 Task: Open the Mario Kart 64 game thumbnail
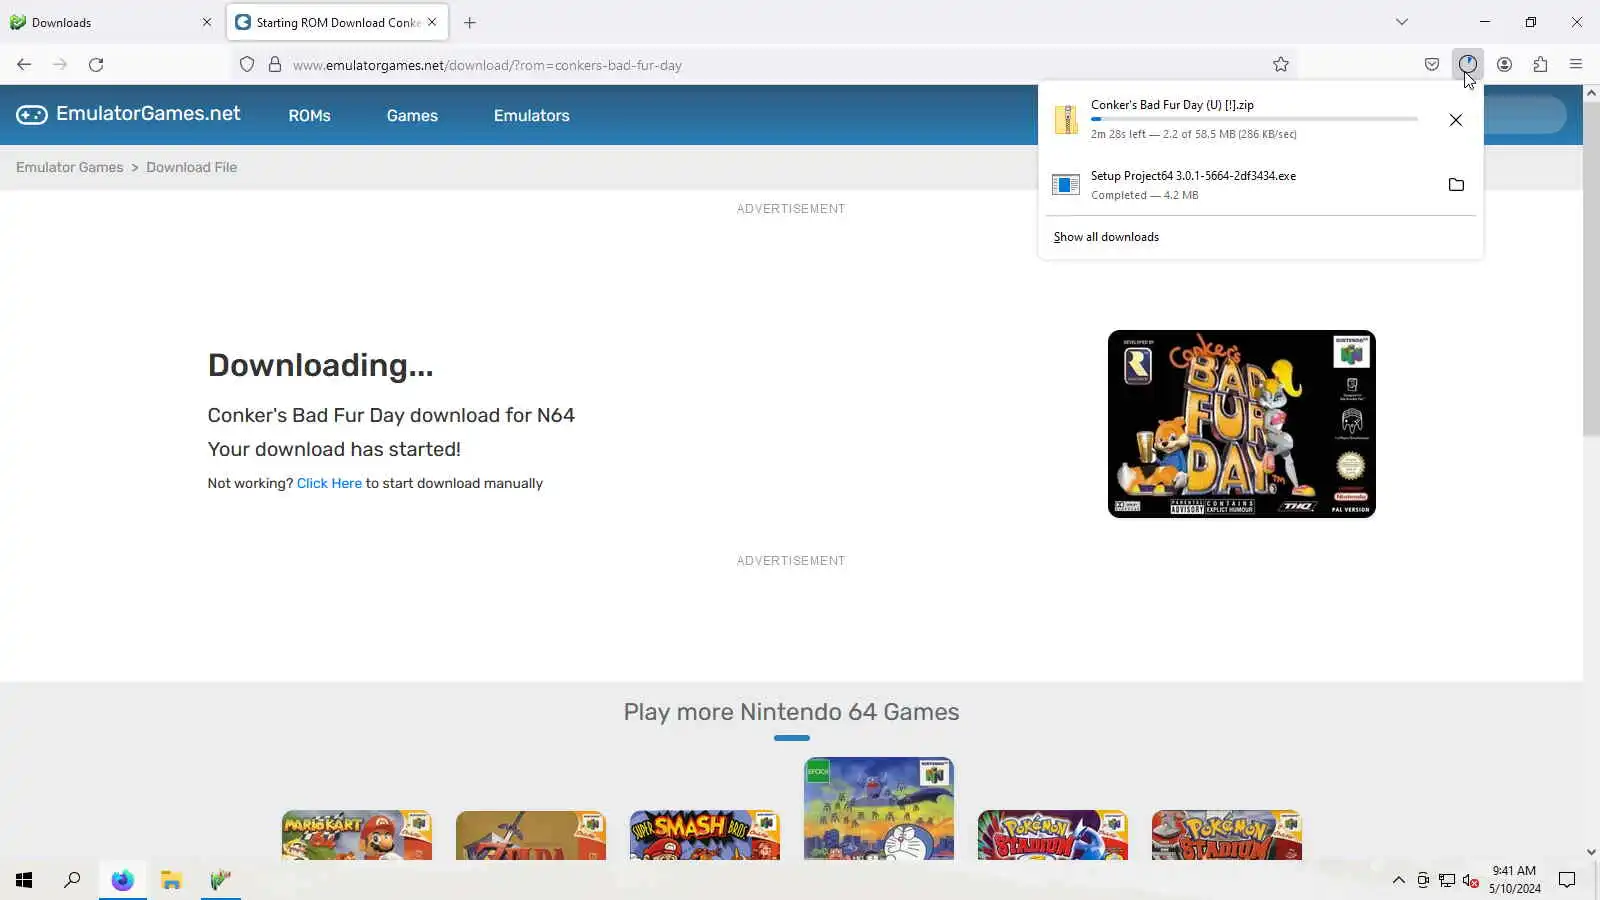357,835
